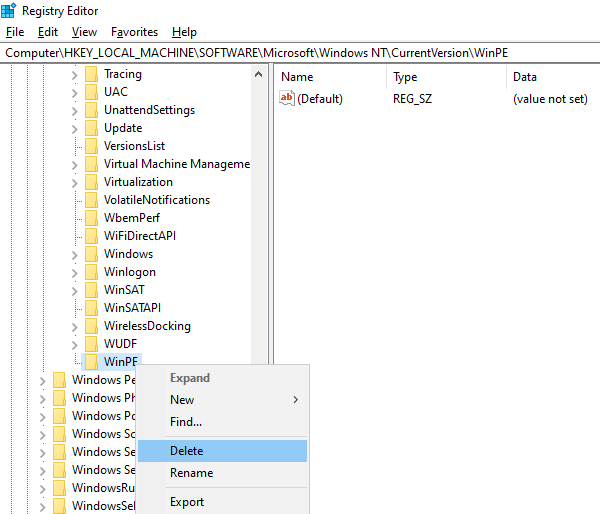Choose Export in the context menu

tap(222, 502)
